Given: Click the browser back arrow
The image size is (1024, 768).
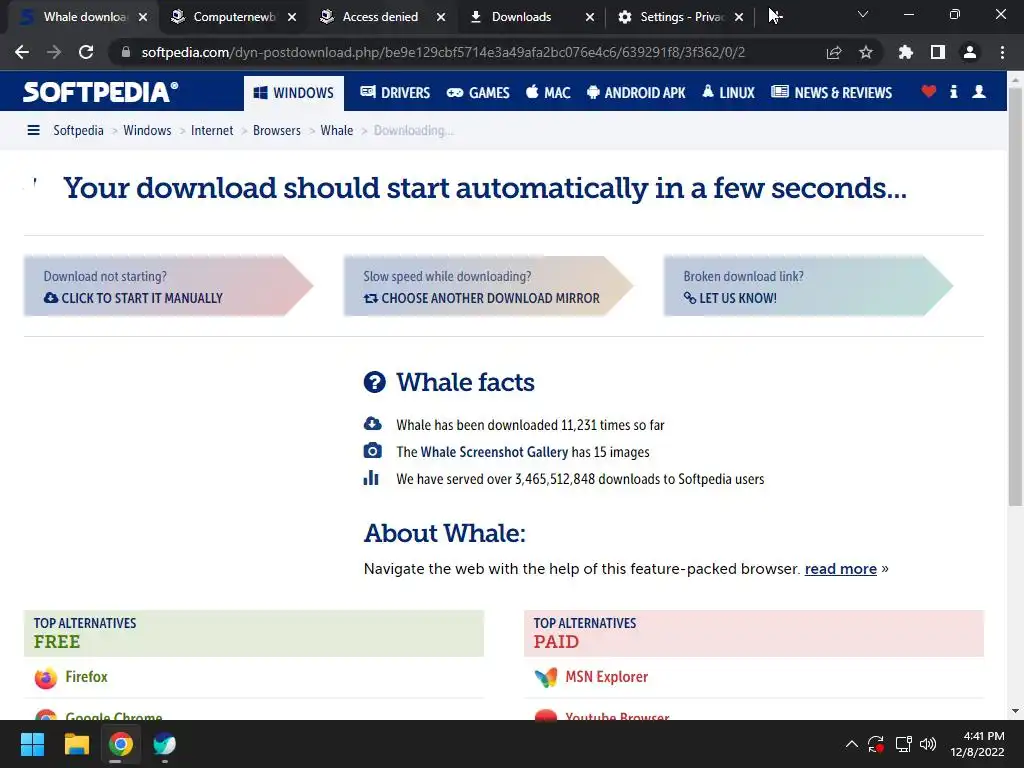Looking at the screenshot, I should [x=22, y=52].
